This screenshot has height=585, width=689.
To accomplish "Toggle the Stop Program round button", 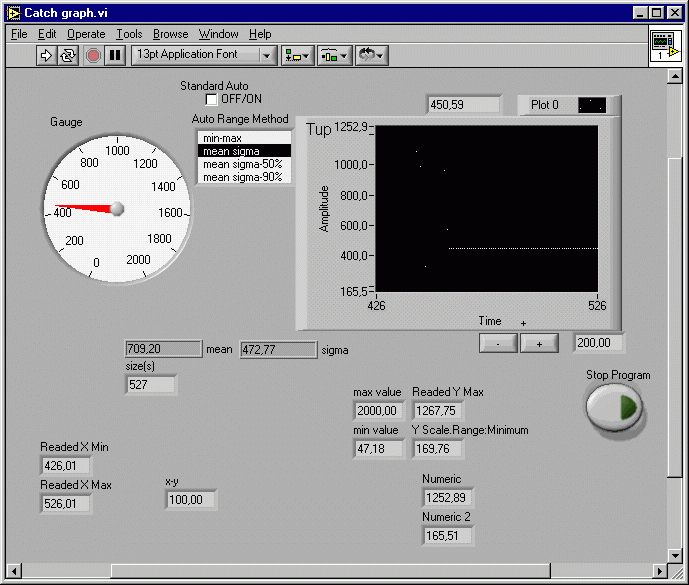I will coord(614,407).
